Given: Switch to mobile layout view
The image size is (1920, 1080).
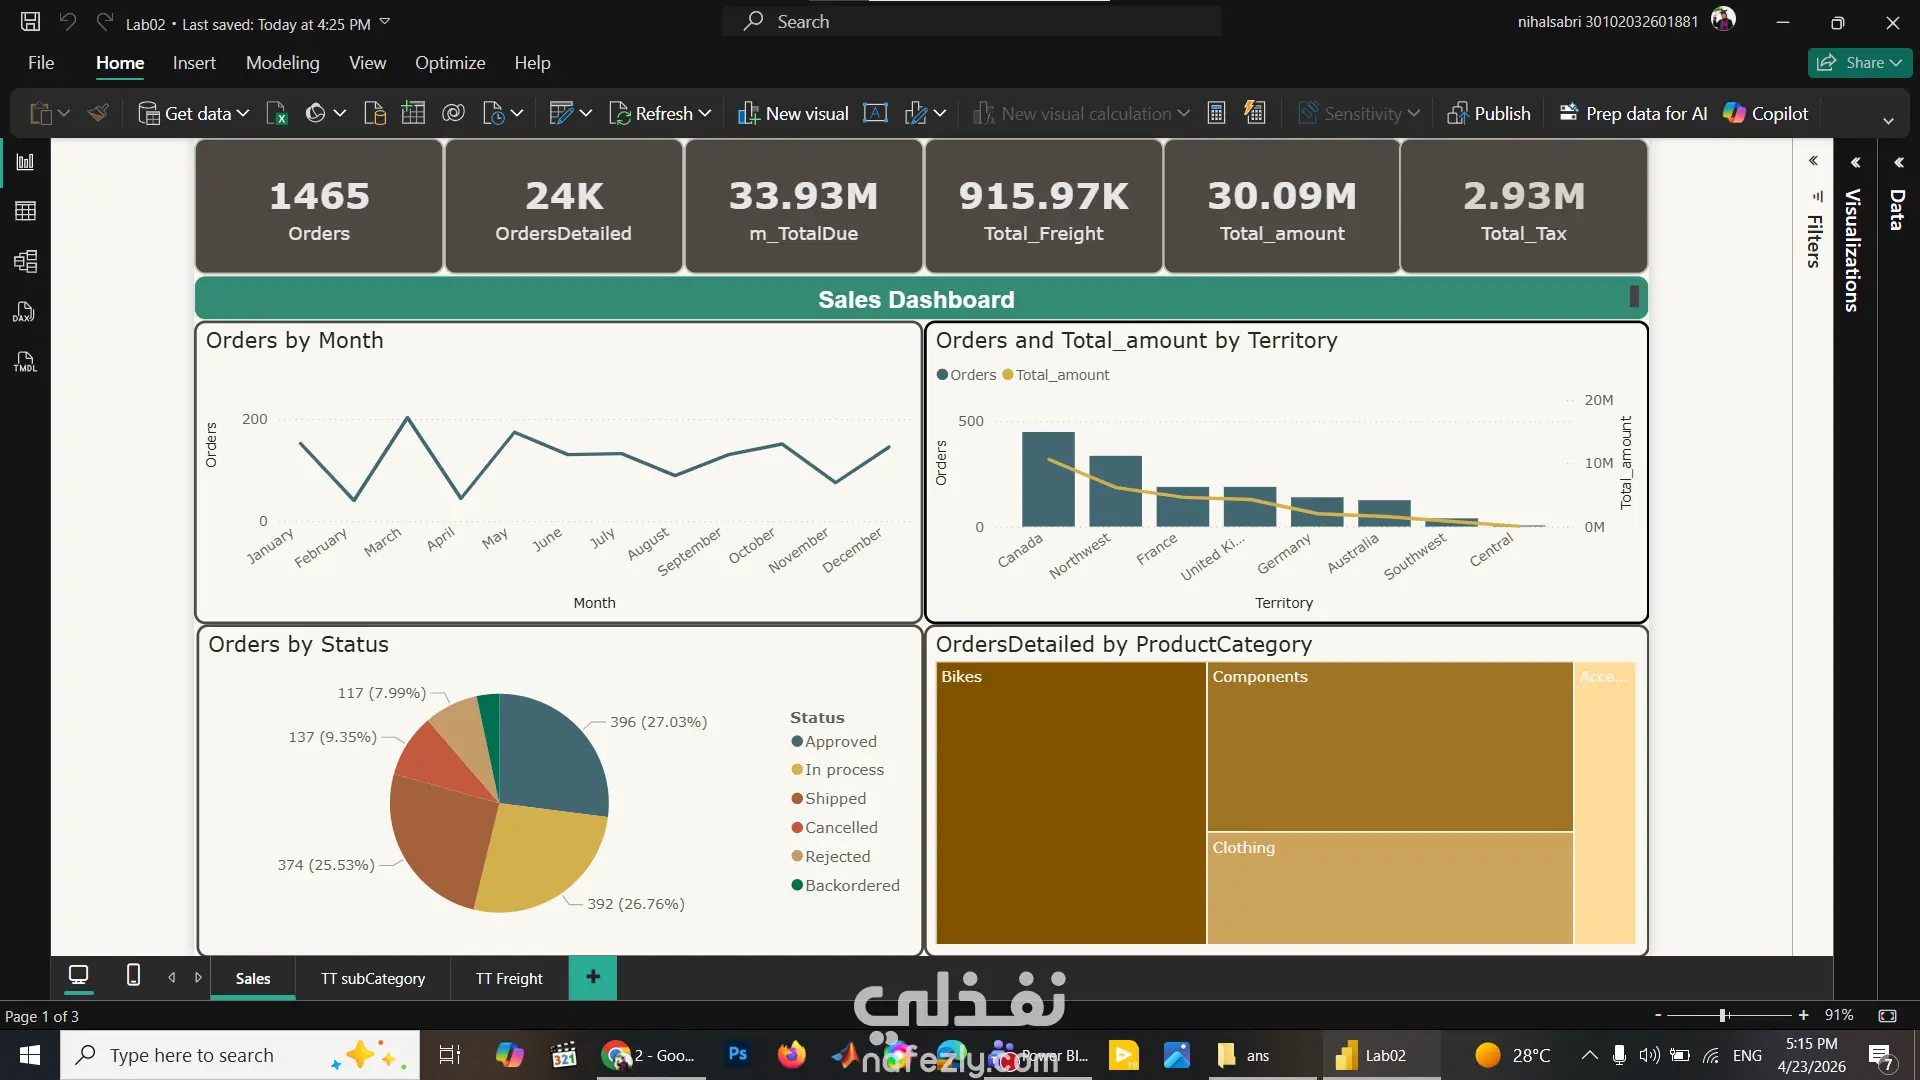Looking at the screenshot, I should [133, 976].
